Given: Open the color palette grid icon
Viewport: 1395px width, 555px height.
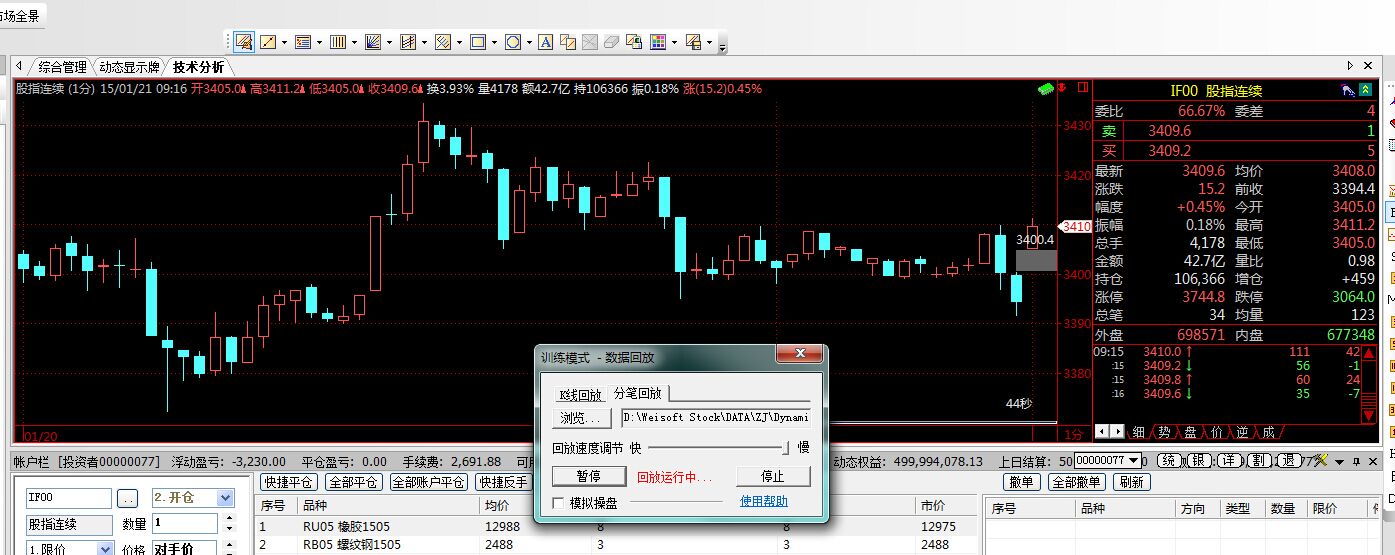Looking at the screenshot, I should (658, 42).
